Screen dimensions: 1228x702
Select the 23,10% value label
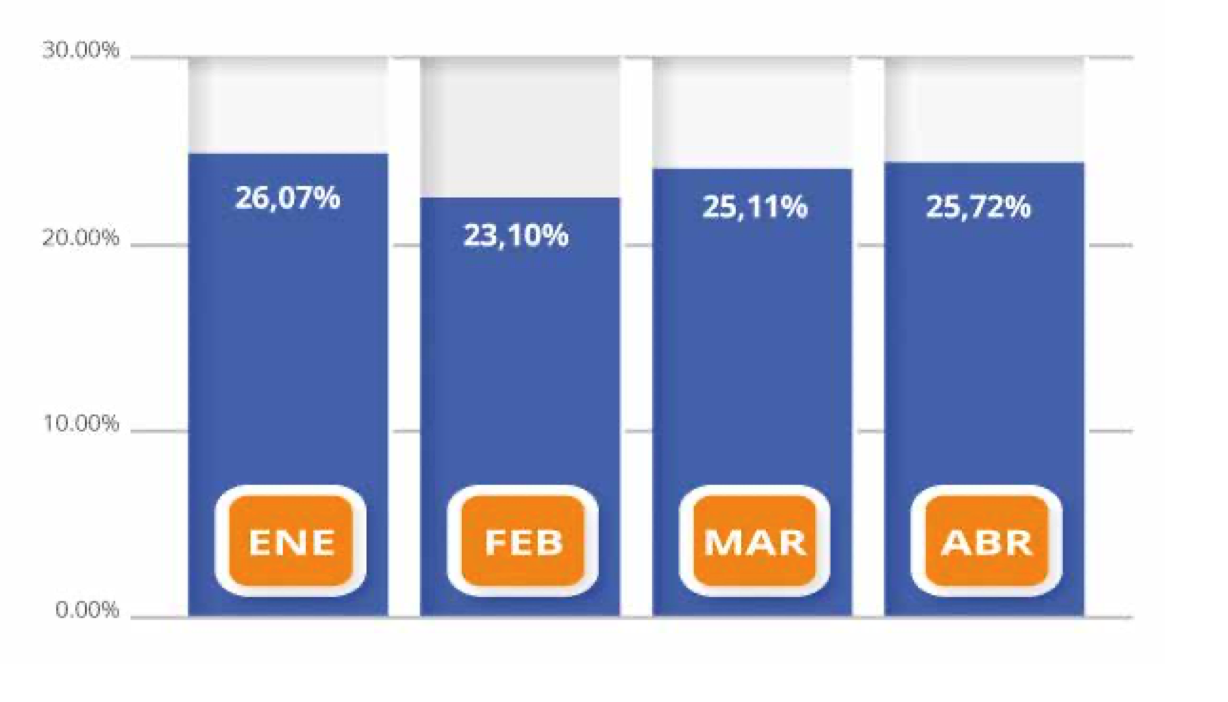click(516, 236)
